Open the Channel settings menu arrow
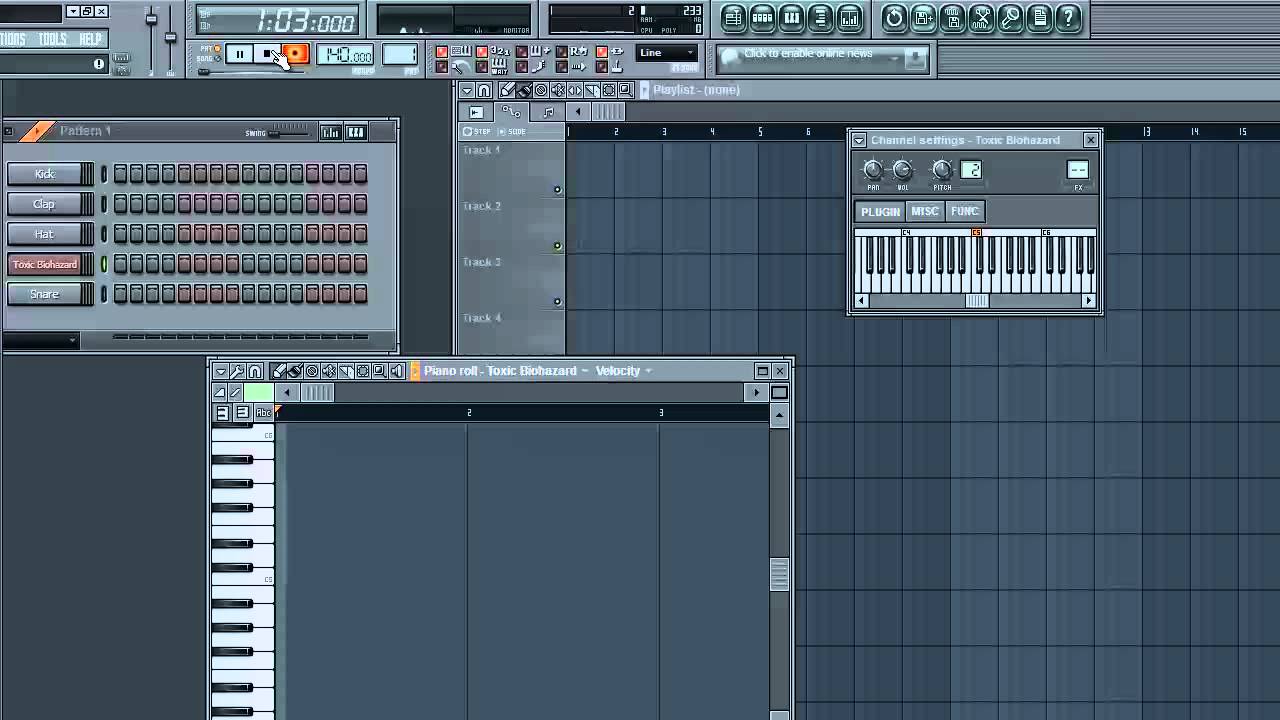This screenshot has height=720, width=1280. click(x=859, y=141)
